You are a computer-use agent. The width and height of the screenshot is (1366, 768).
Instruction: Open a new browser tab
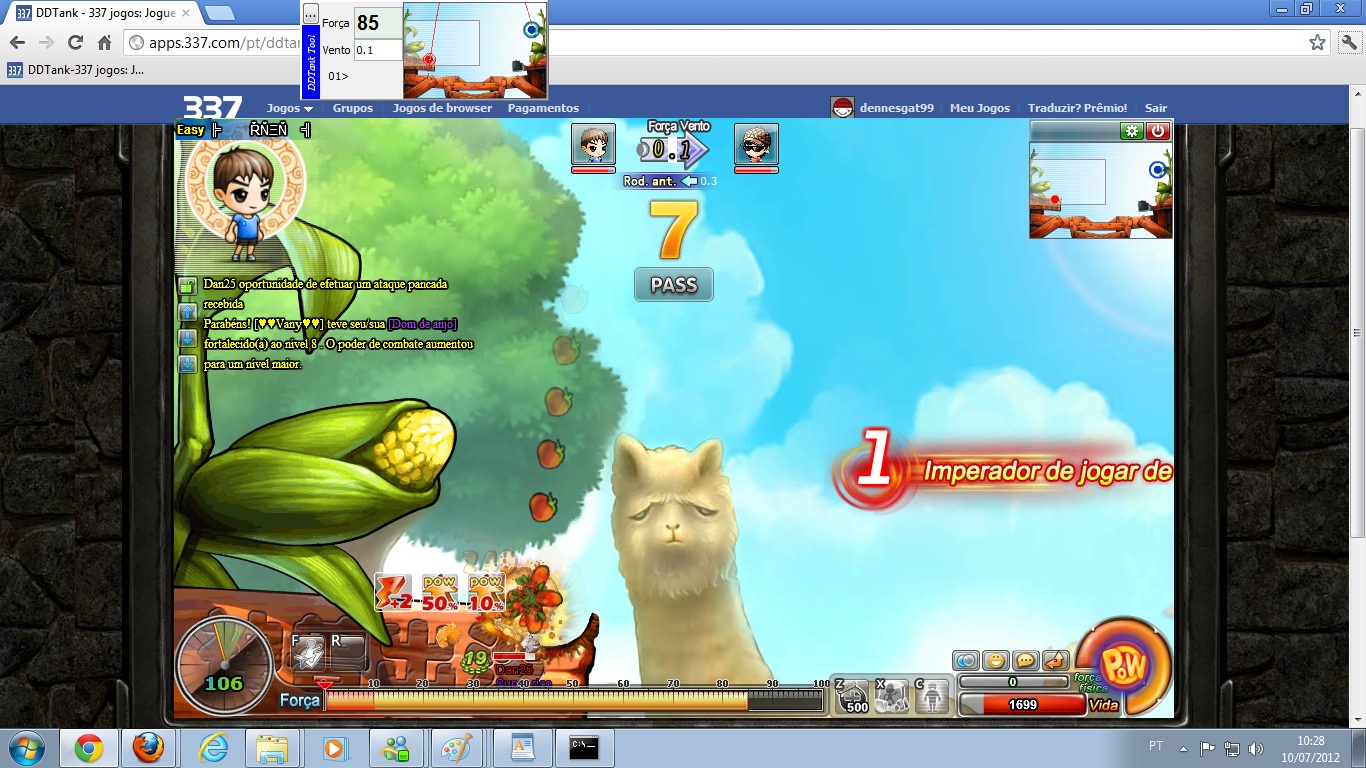point(220,14)
